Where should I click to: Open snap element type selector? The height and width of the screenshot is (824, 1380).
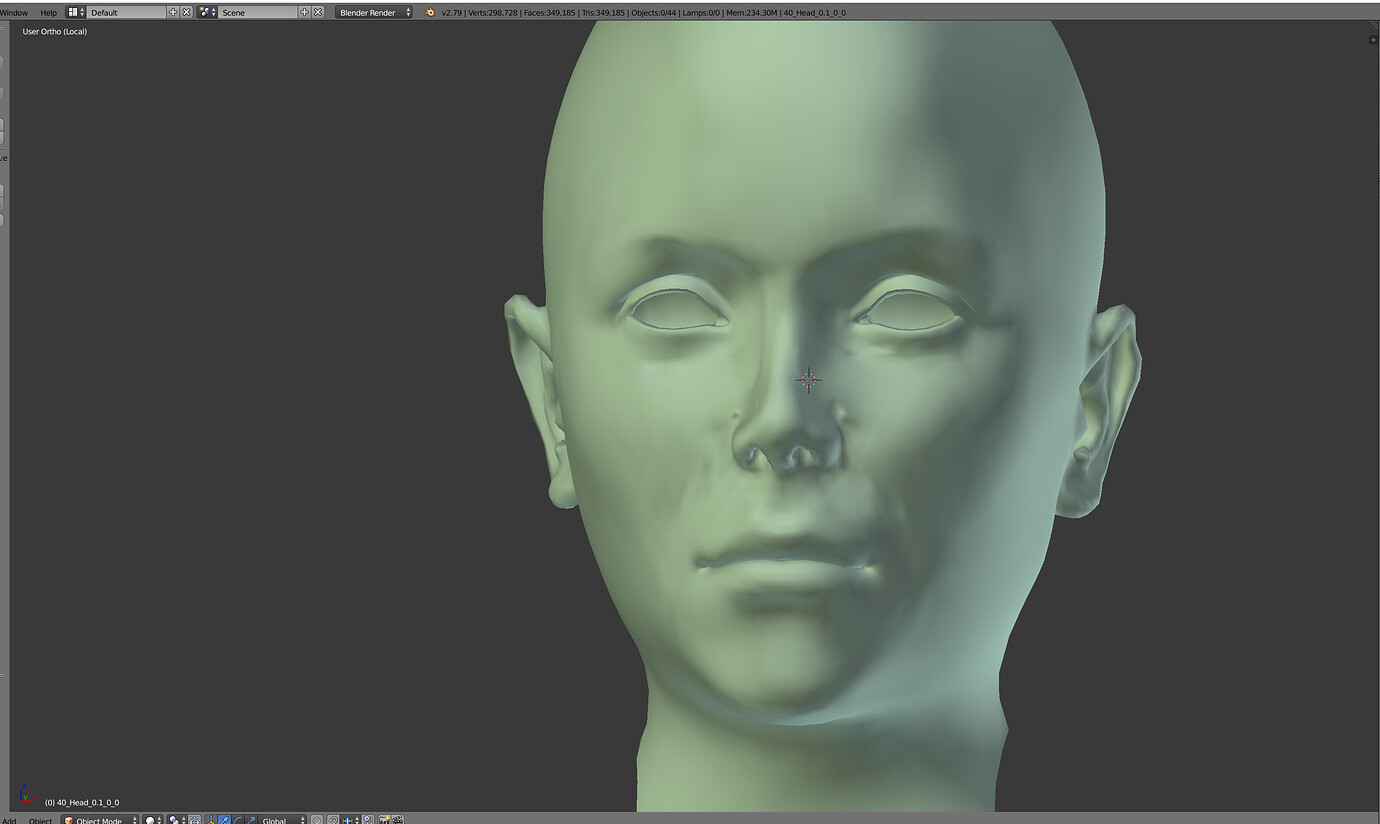pos(349,820)
